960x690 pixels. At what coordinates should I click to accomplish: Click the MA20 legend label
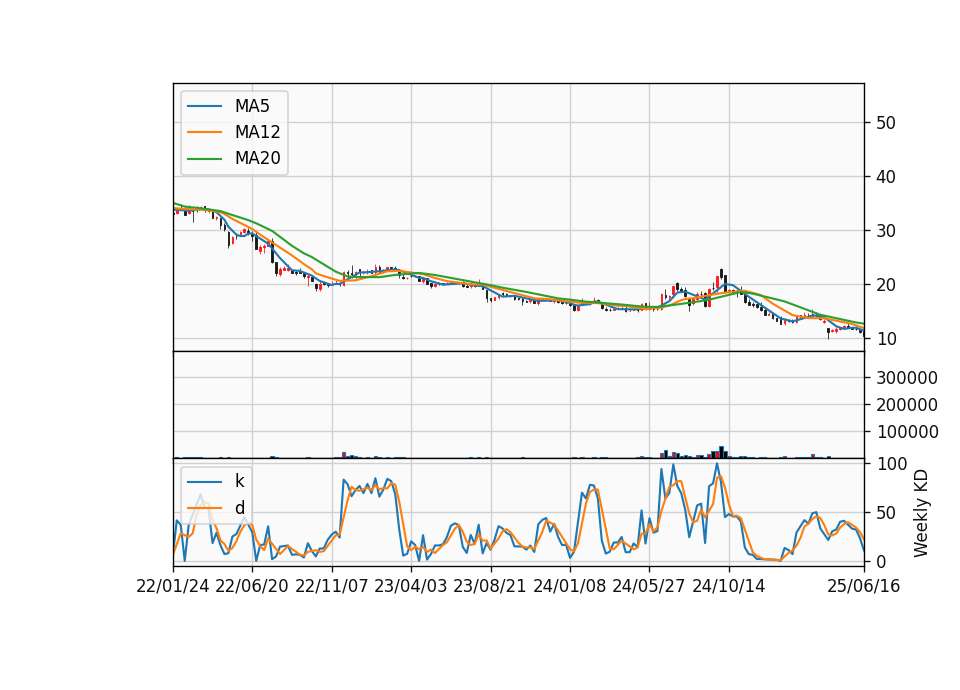pos(257,158)
